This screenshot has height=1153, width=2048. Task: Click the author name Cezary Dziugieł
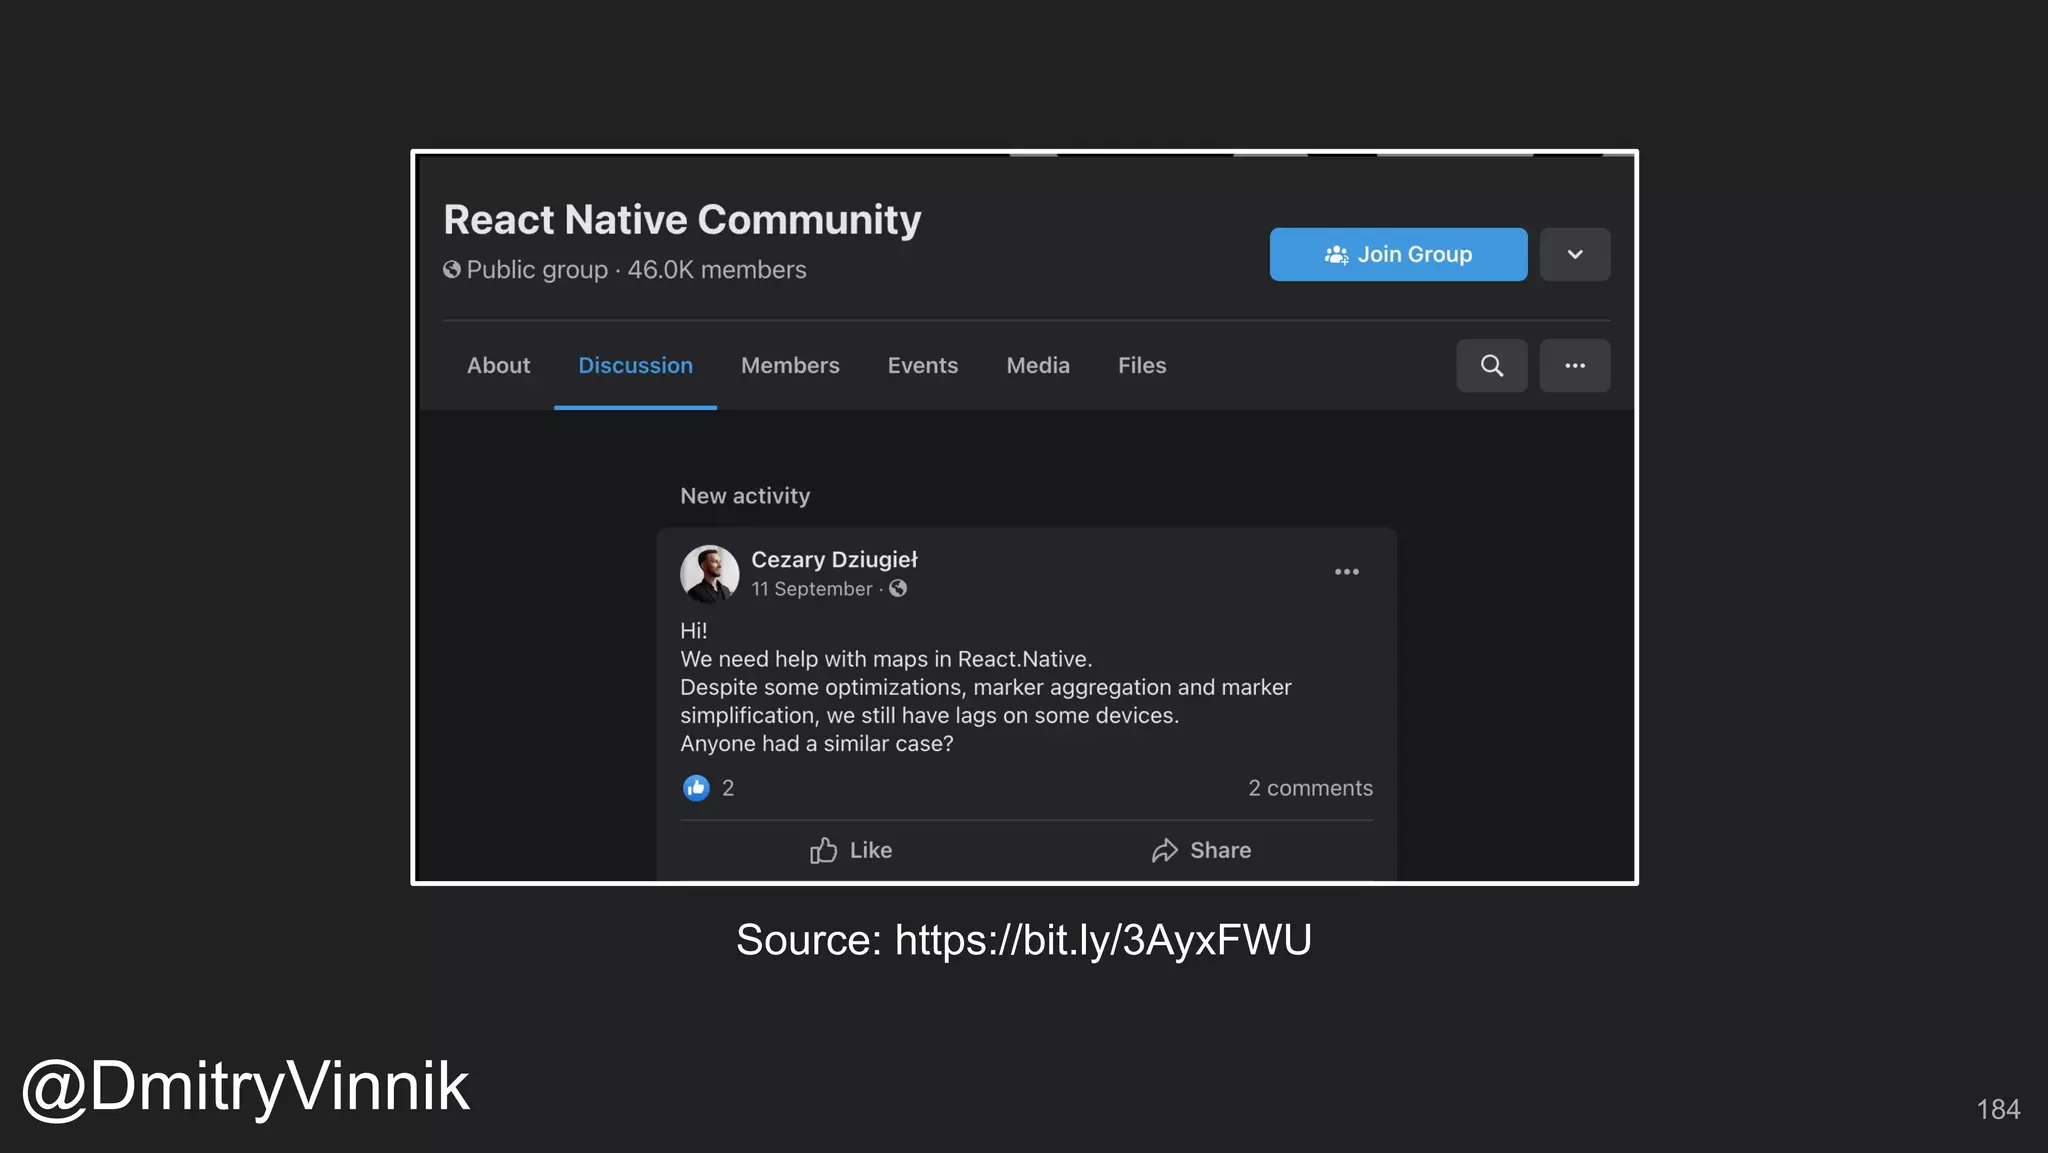coord(834,560)
